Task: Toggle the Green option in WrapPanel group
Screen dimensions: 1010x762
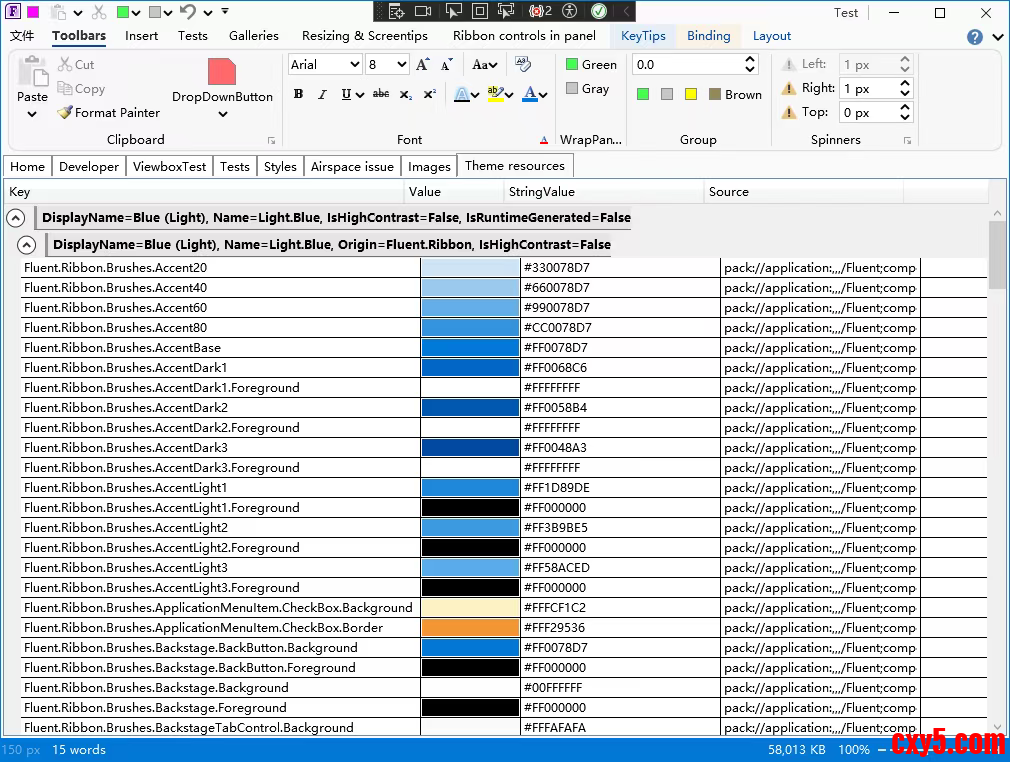Action: click(591, 64)
